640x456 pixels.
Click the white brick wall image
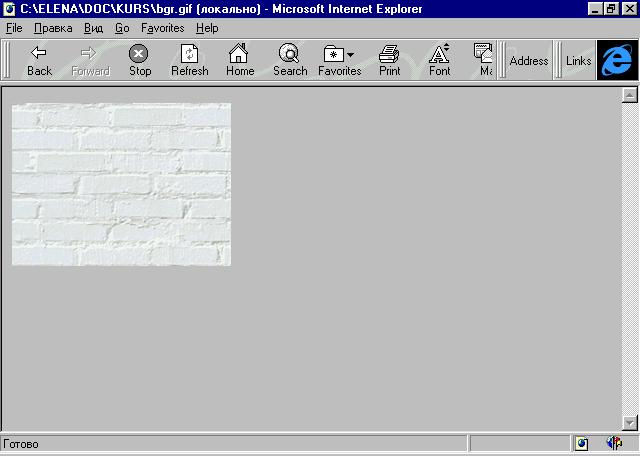coord(121,184)
